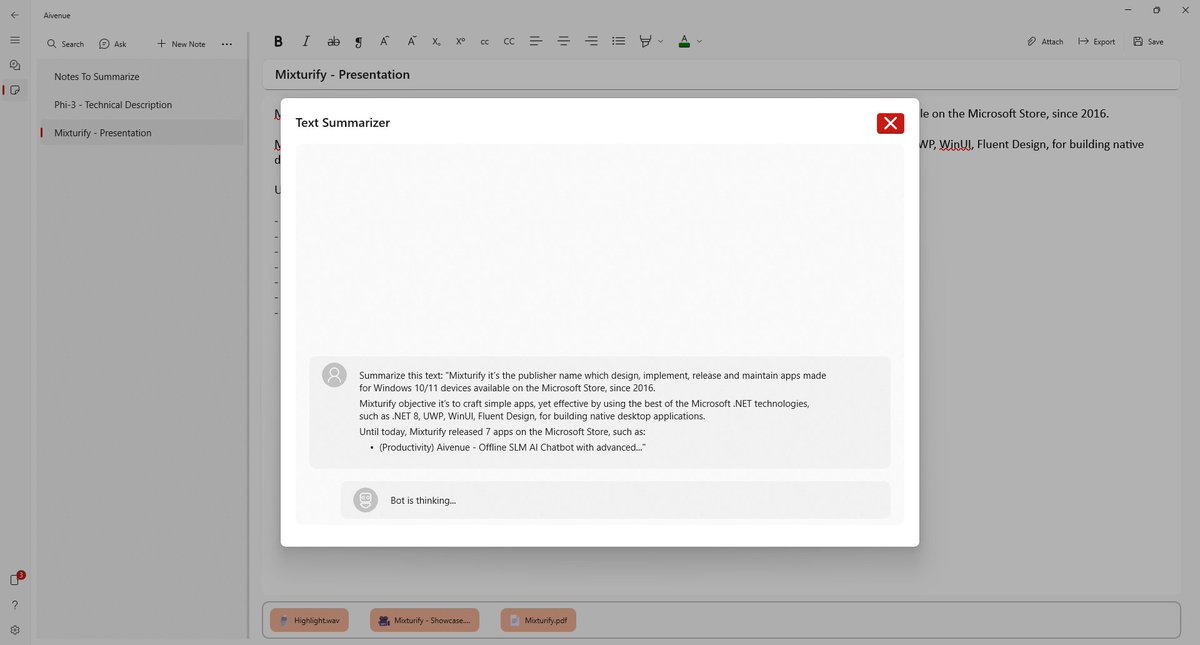Open highlighter color dropdown arrow
1200x645 pixels.
(661, 41)
